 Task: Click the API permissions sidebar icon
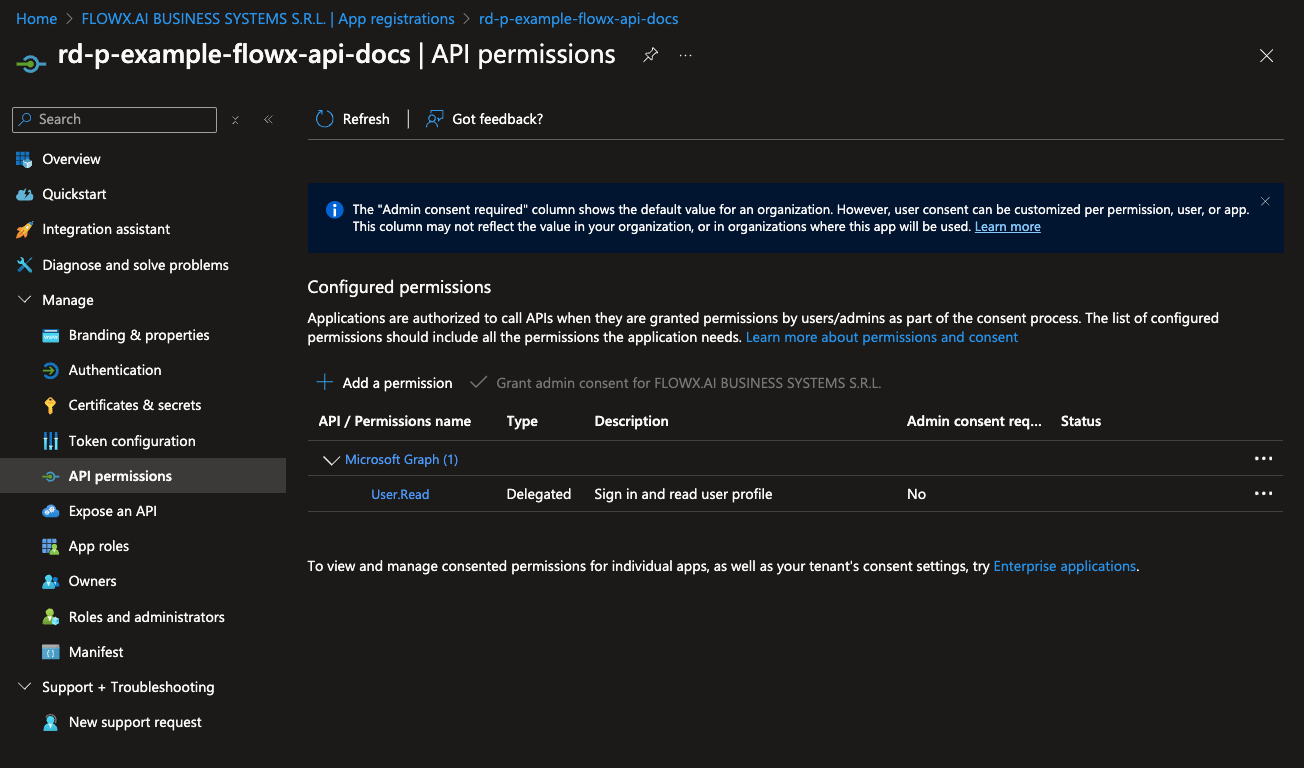point(50,476)
